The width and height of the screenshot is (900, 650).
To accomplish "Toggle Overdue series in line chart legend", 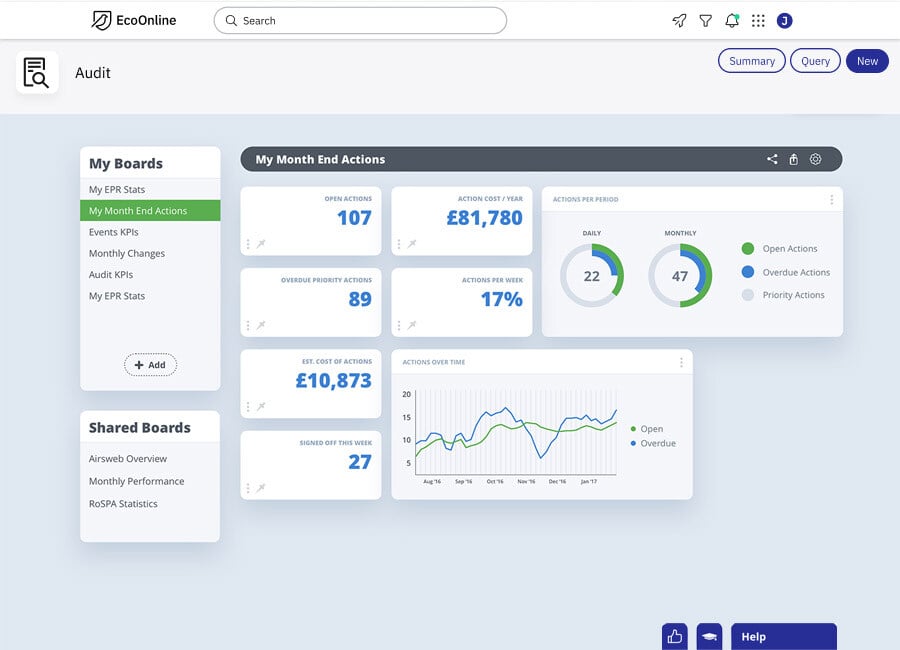I will point(653,443).
